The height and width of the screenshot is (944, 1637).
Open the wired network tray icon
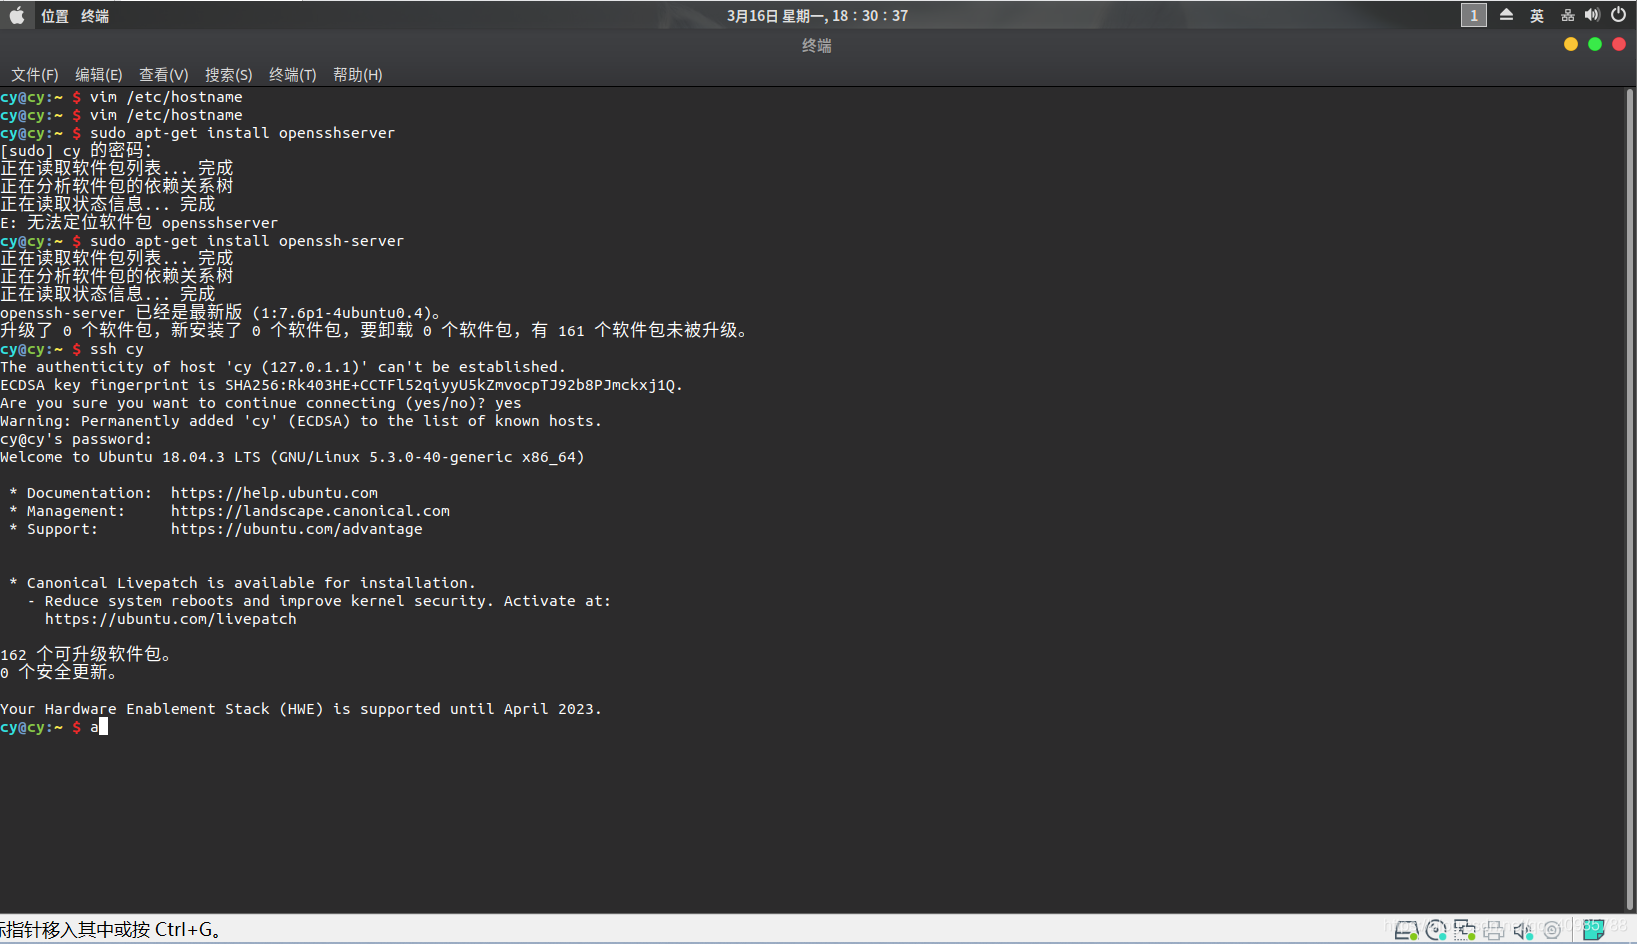pyautogui.click(x=1567, y=15)
